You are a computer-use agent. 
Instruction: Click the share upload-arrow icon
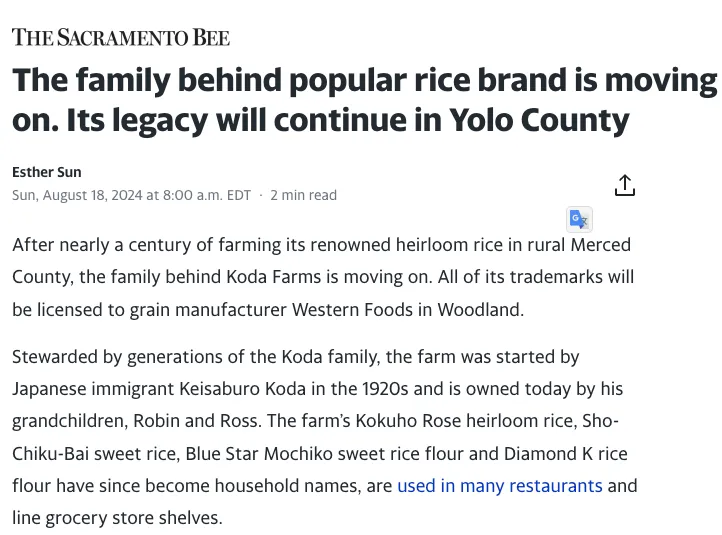[x=624, y=186]
